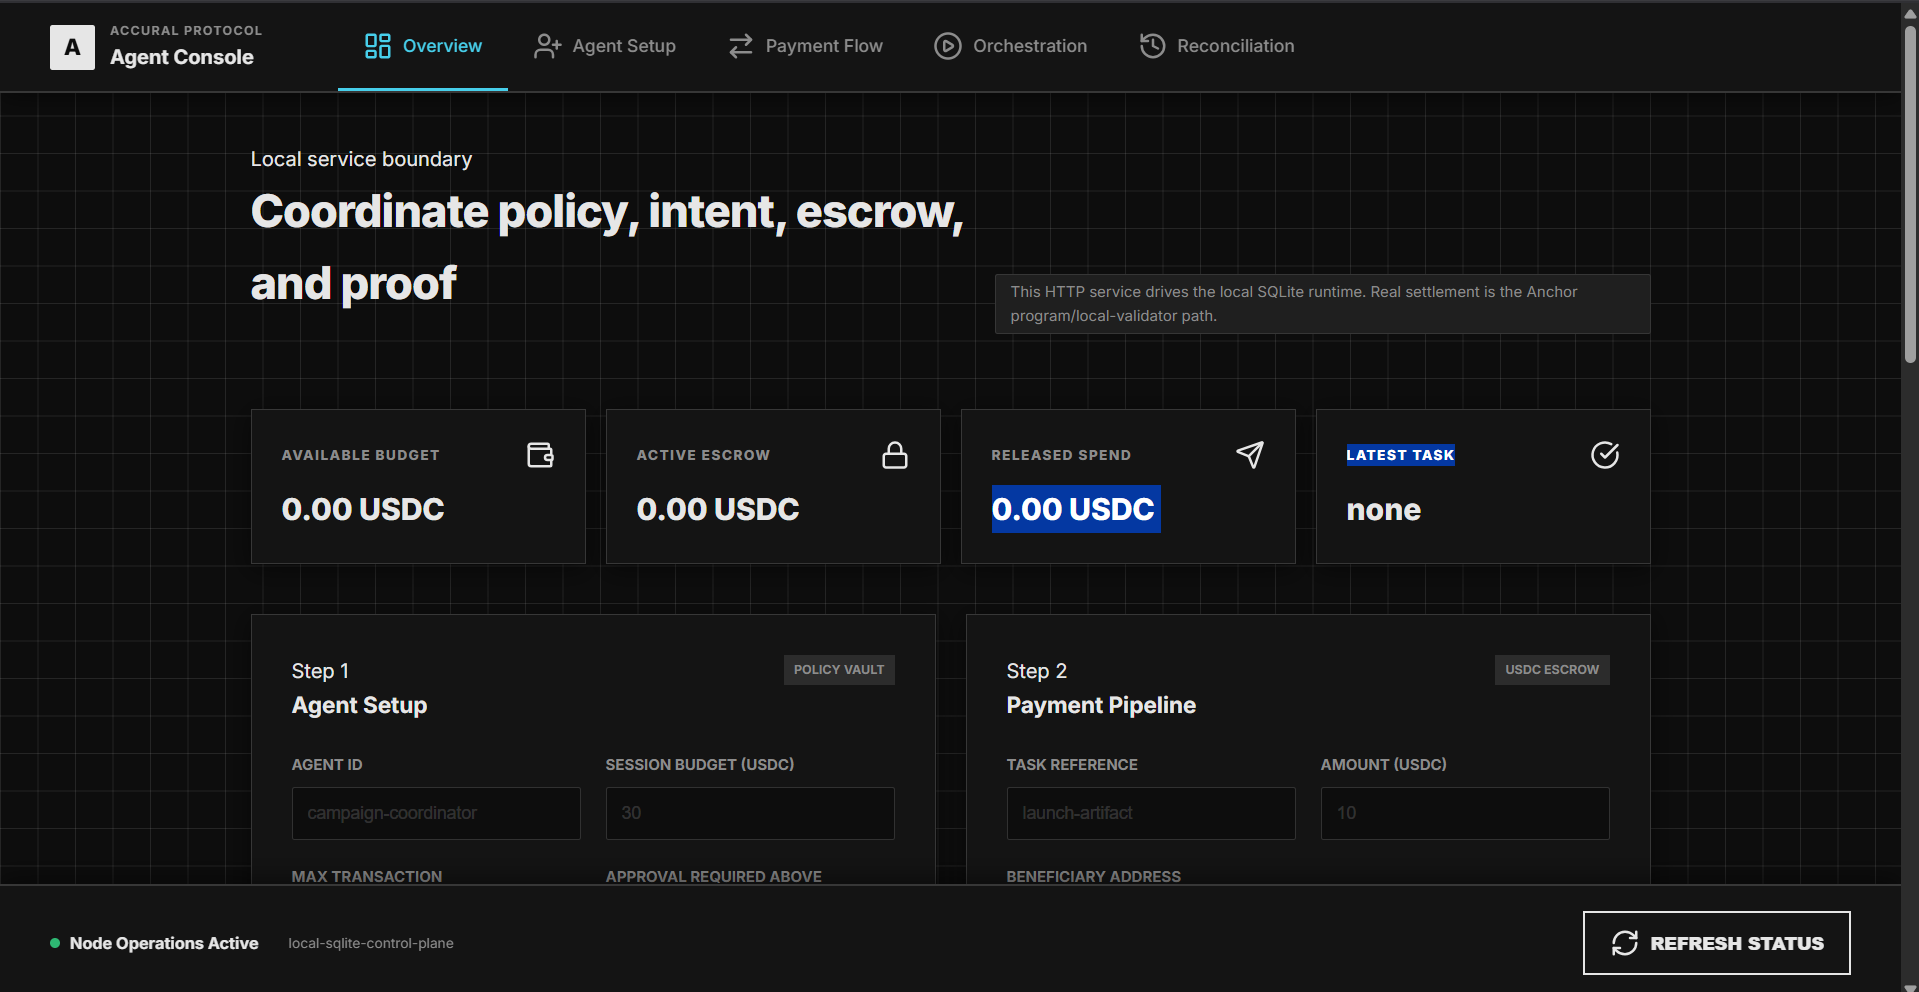Click the checkmark circle icon in Latest Task

pos(1605,455)
